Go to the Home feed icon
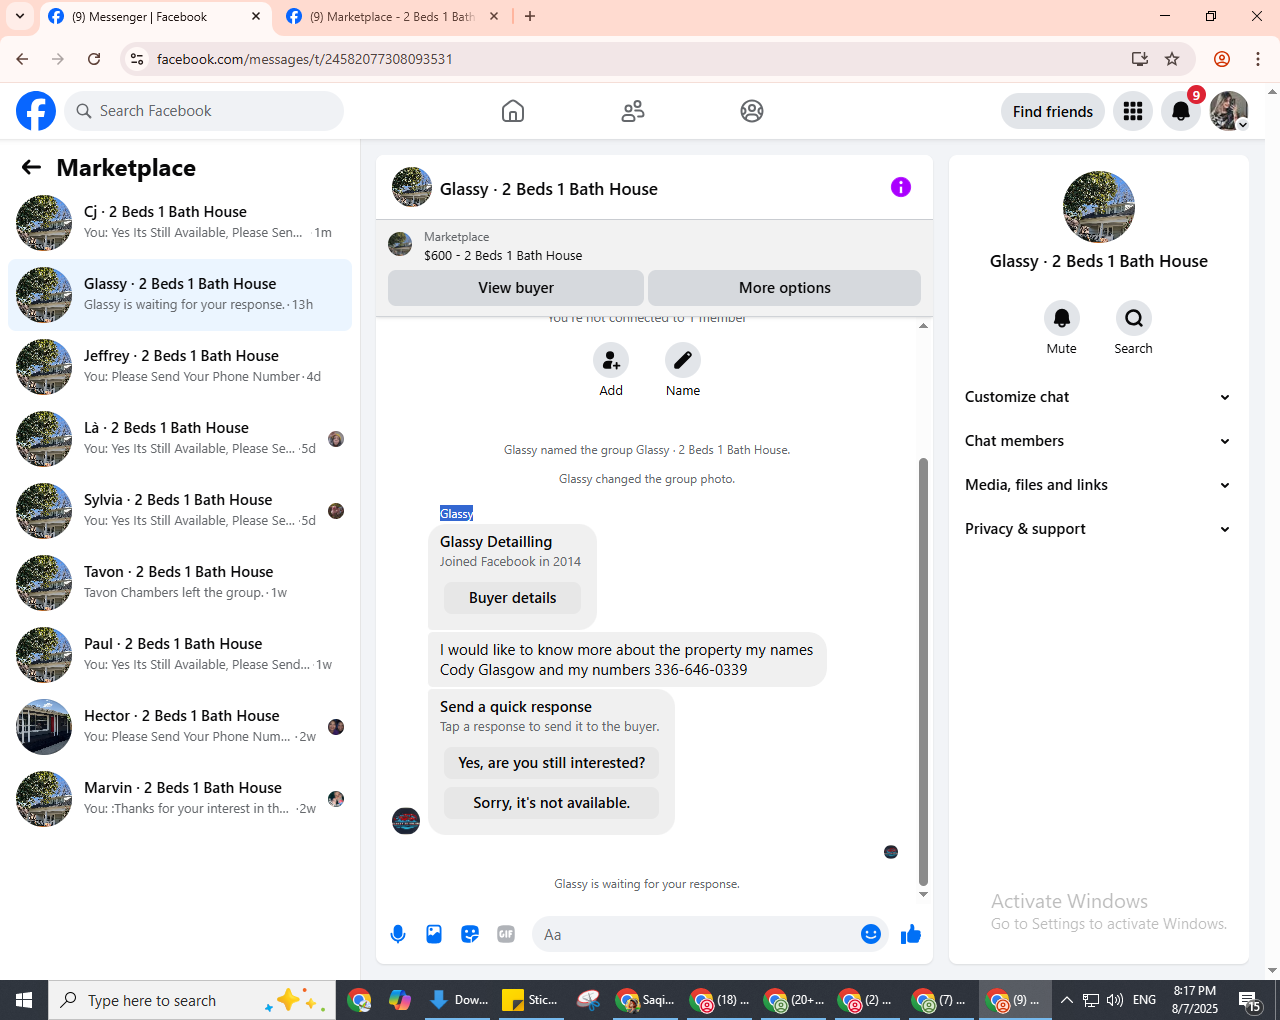Viewport: 1280px width, 1020px height. coord(513,111)
